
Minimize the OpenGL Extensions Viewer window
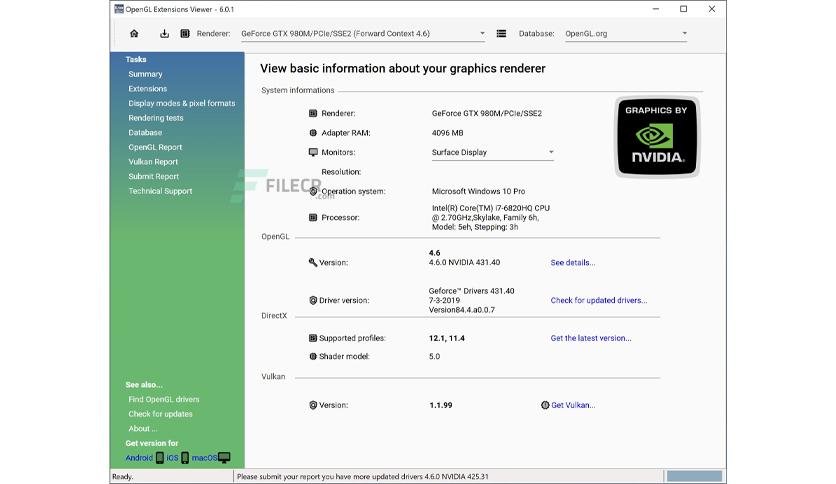(656, 9)
